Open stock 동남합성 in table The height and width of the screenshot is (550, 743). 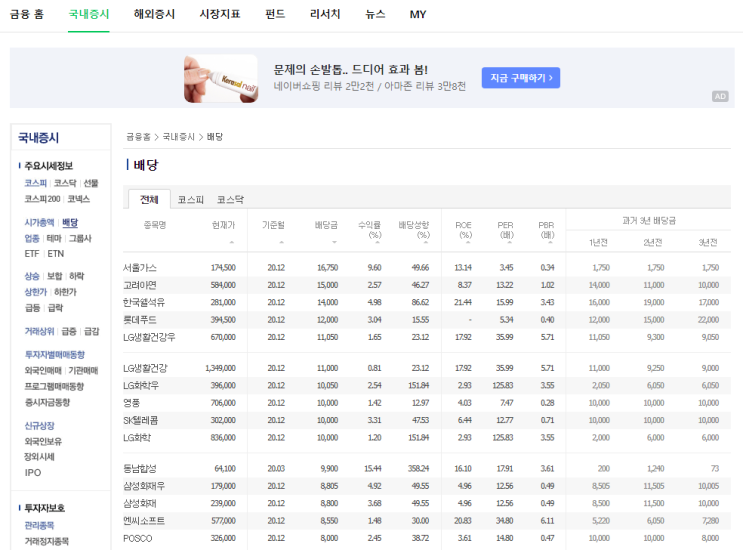(x=140, y=469)
